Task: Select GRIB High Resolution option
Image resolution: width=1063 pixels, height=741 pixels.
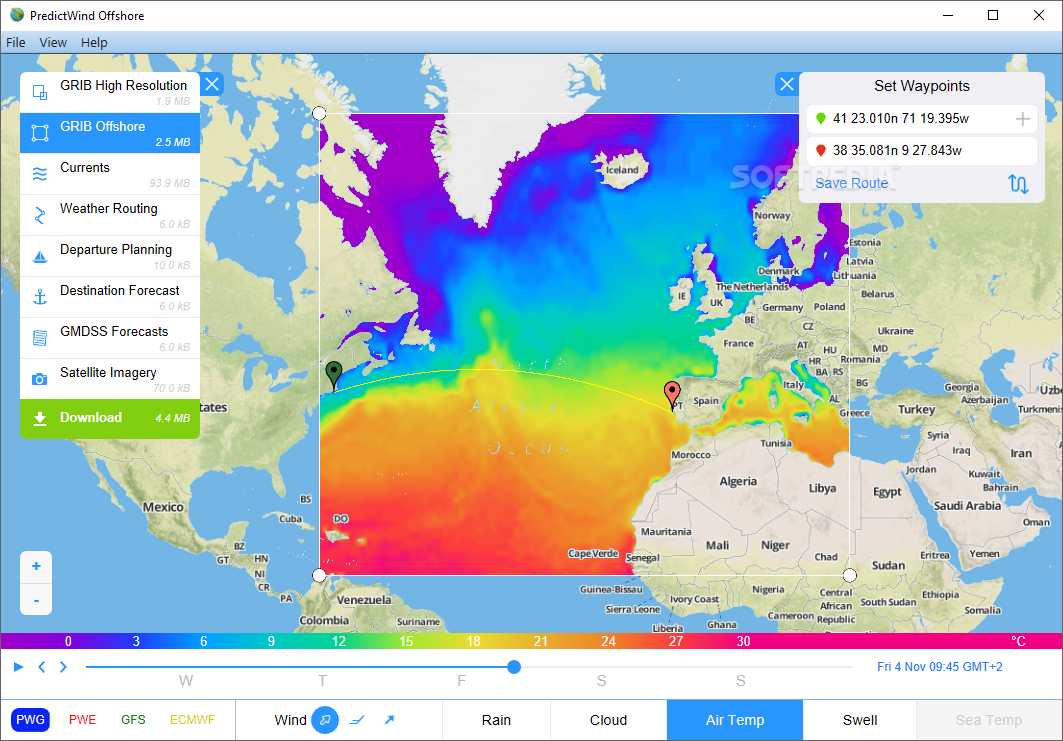Action: pos(110,92)
